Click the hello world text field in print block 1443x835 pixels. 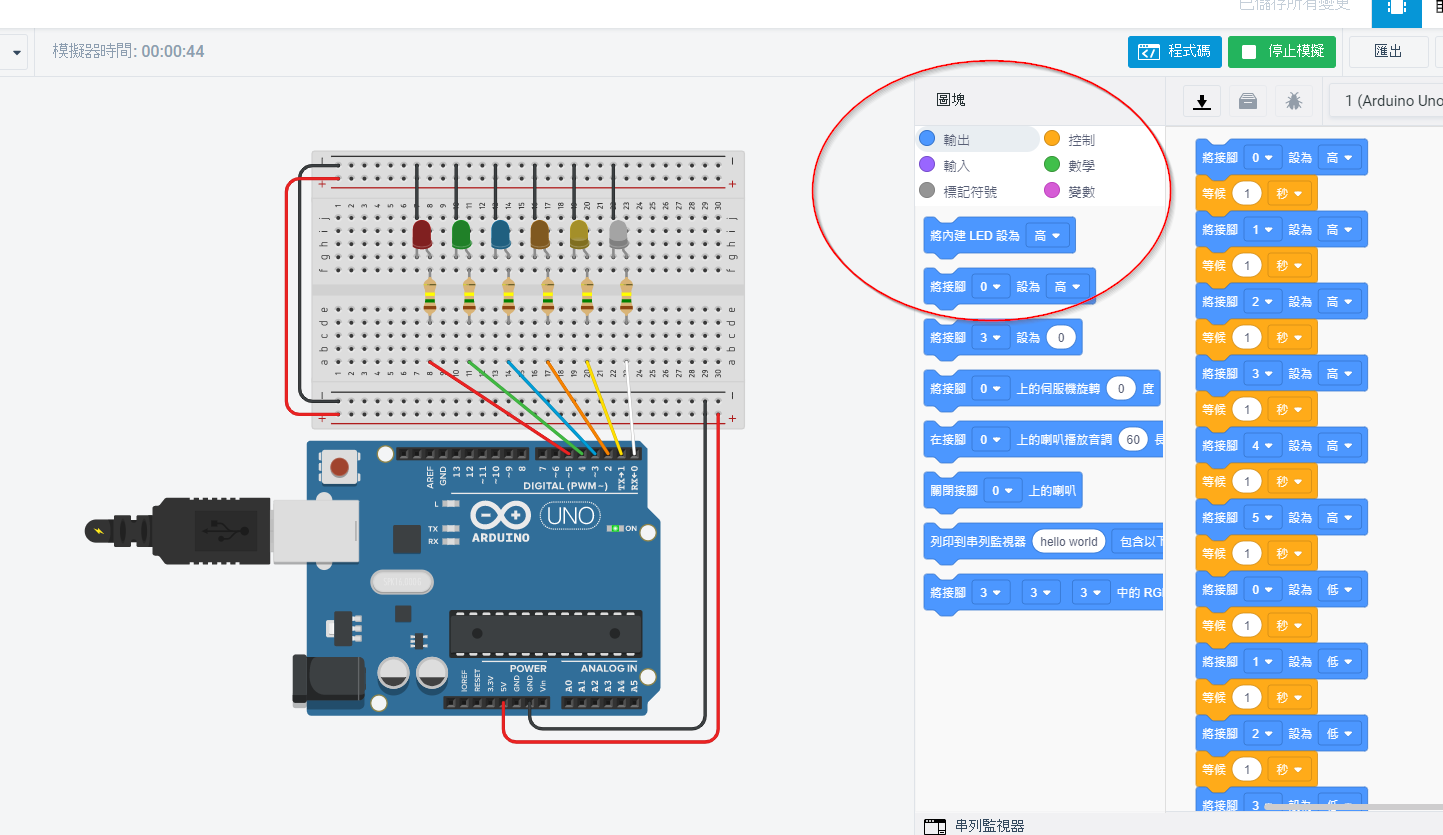point(1068,541)
